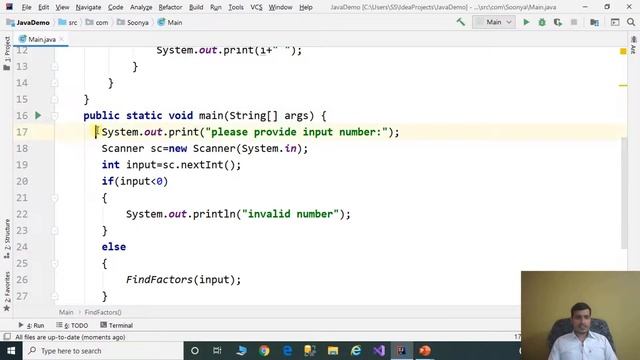Click the Windows Start button
This screenshot has height=360, width=640.
(x=11, y=351)
